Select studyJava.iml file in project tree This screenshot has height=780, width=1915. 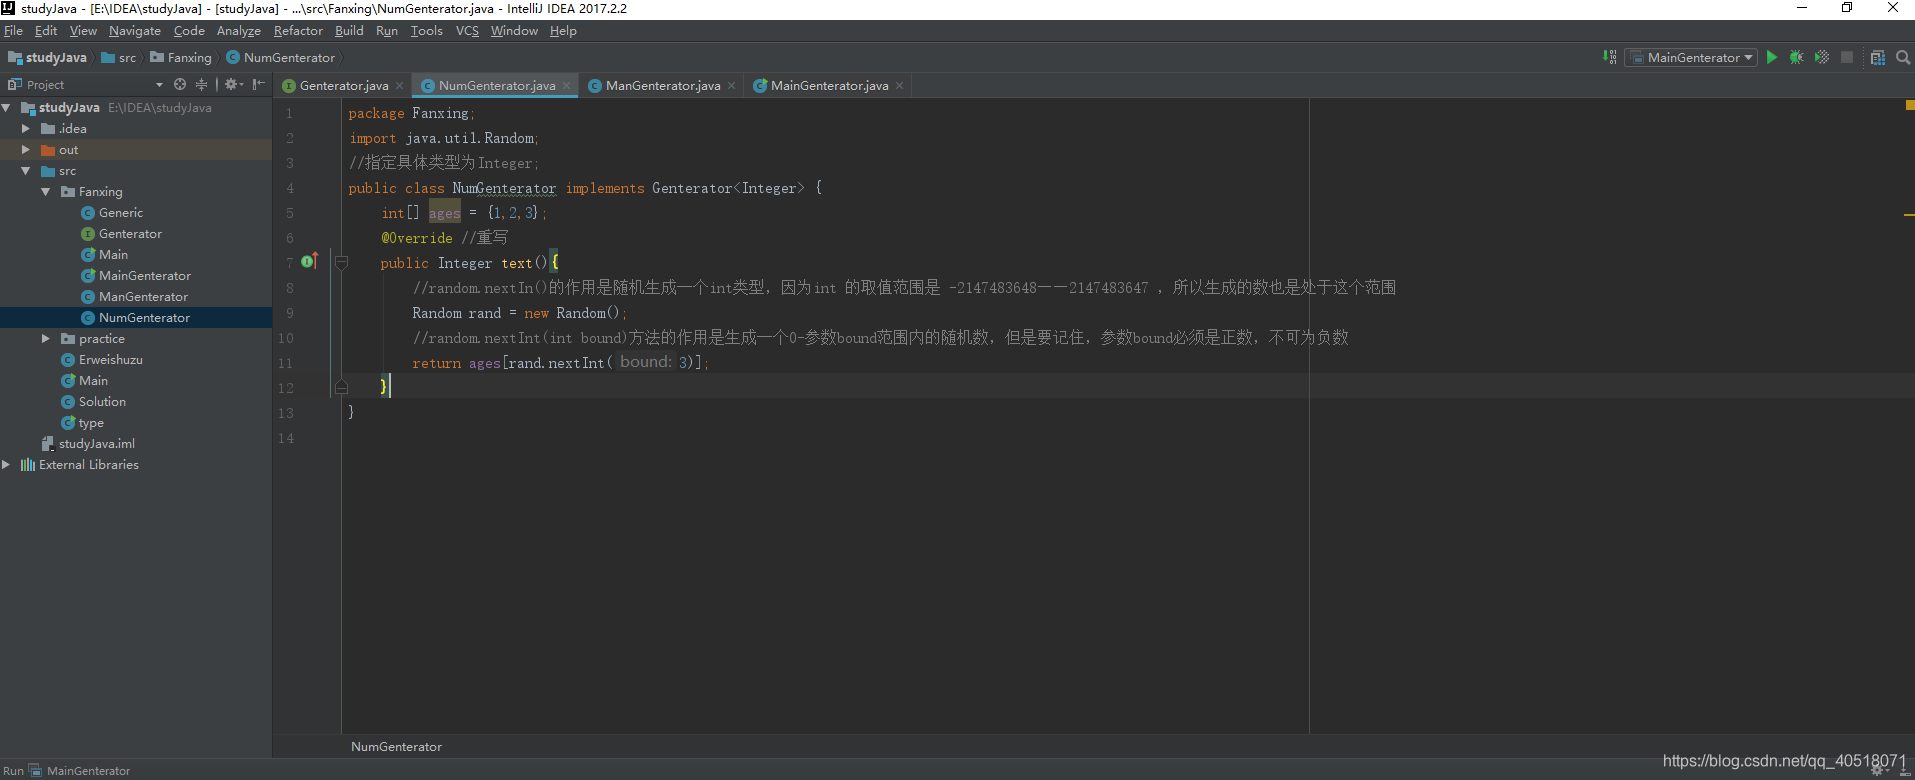tap(96, 444)
